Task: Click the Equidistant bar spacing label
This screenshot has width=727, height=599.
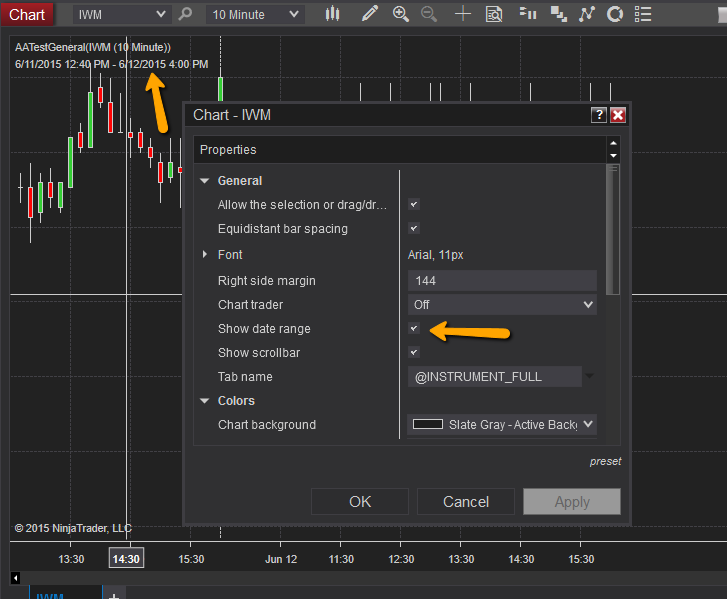Action: [x=282, y=229]
